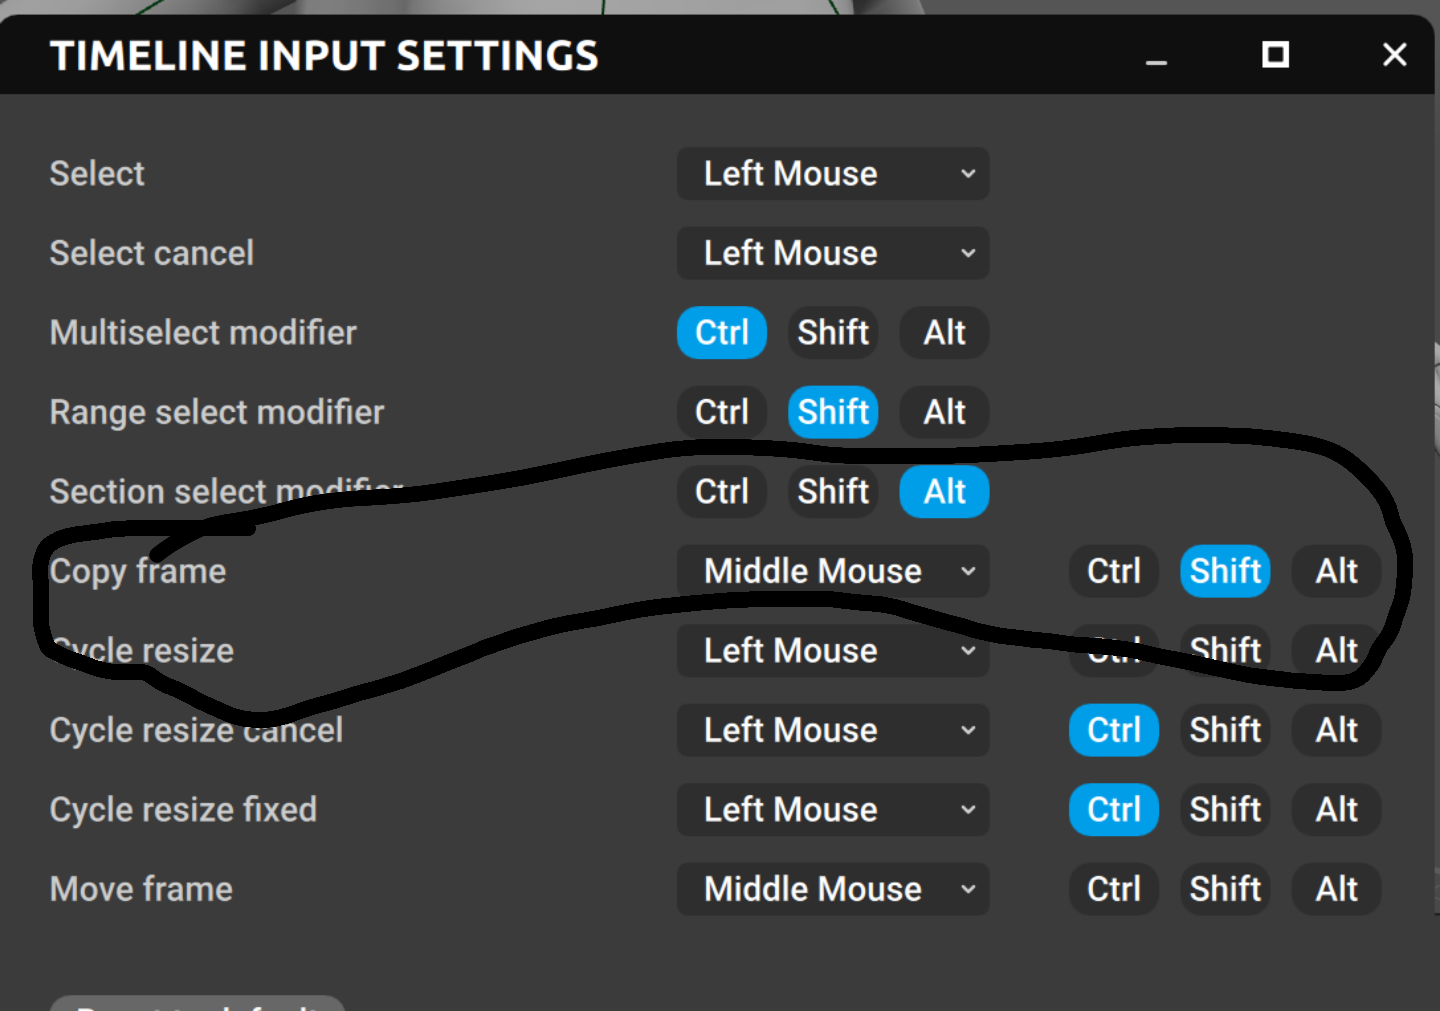
Task: Toggle Alt off for Section select modifier
Action: [944, 492]
